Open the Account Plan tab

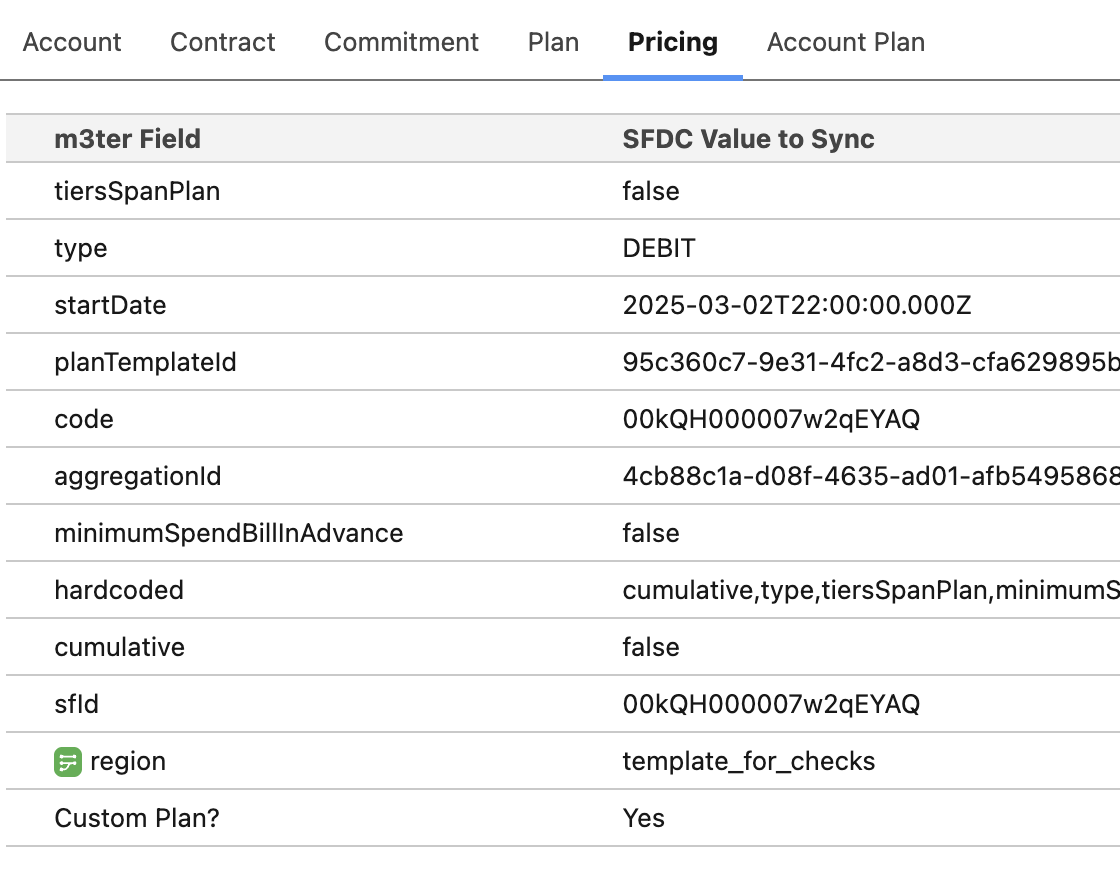tap(846, 43)
